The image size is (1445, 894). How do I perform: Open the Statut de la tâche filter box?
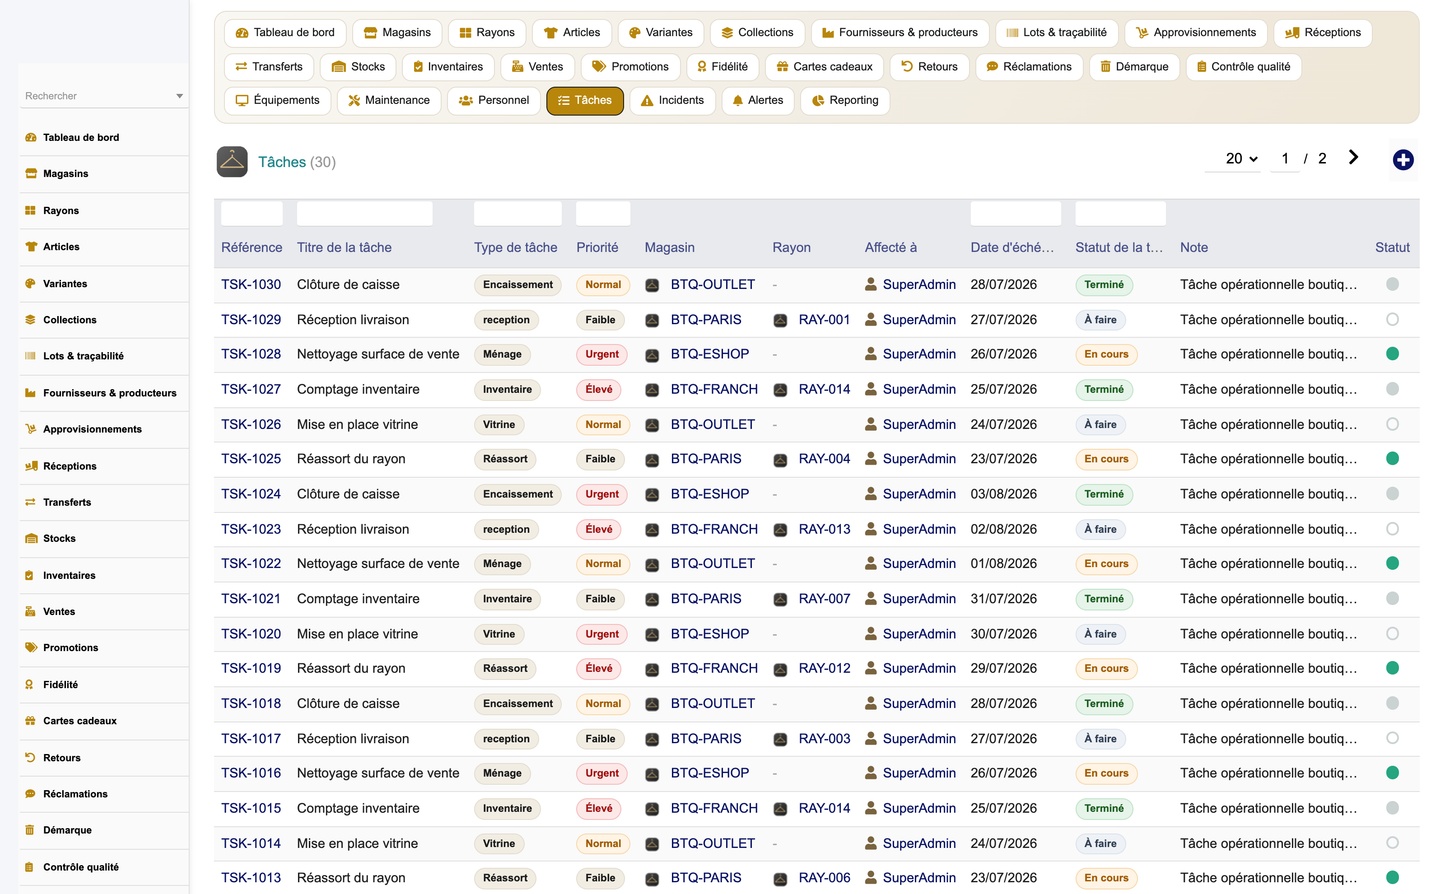tap(1120, 213)
